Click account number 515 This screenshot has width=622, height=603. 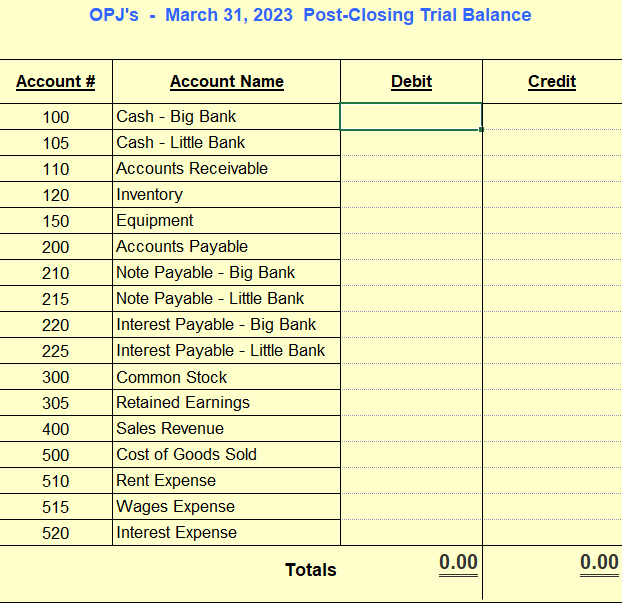pos(56,507)
